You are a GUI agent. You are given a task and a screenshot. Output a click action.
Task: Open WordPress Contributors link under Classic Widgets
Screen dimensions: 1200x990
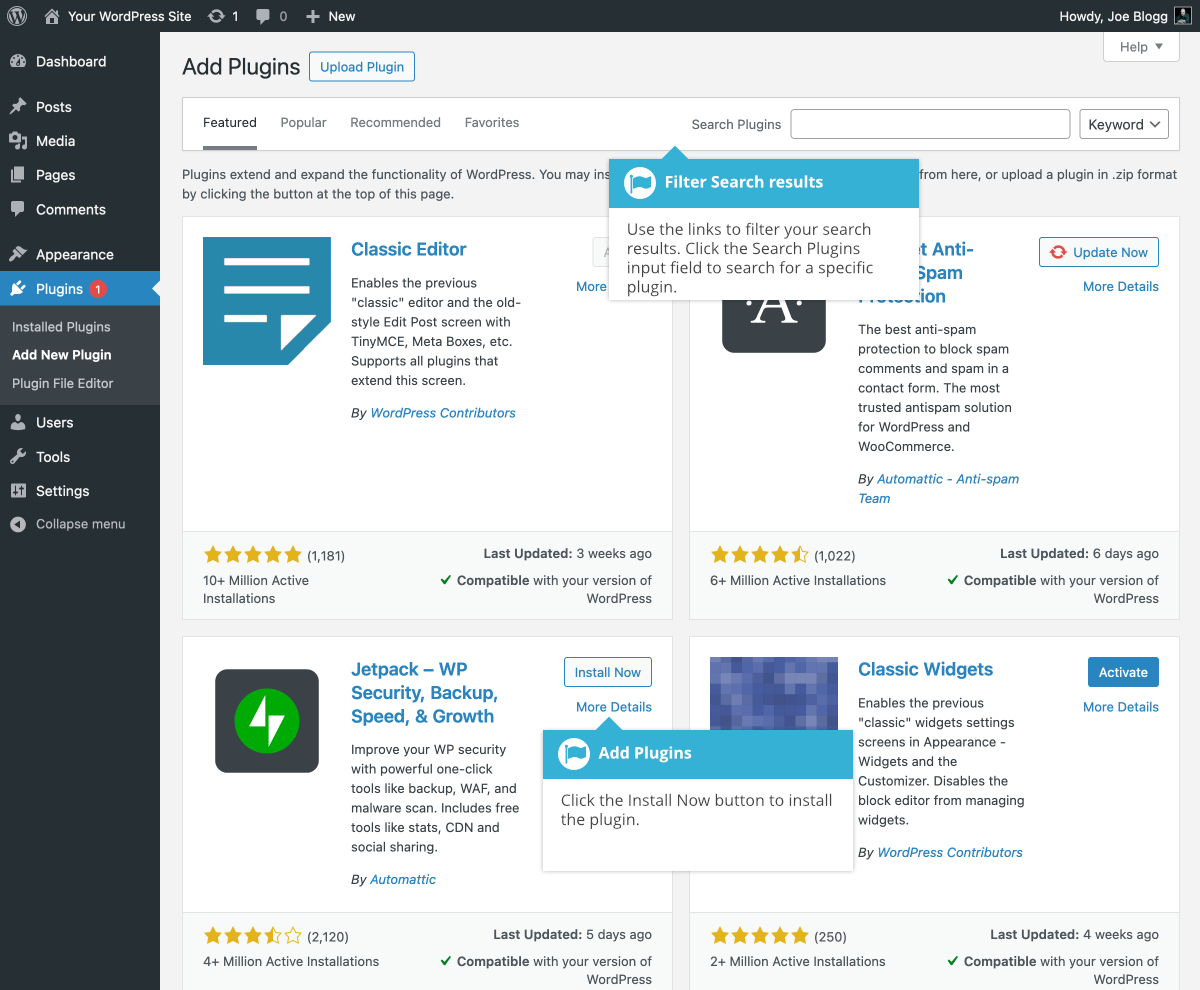coord(950,853)
